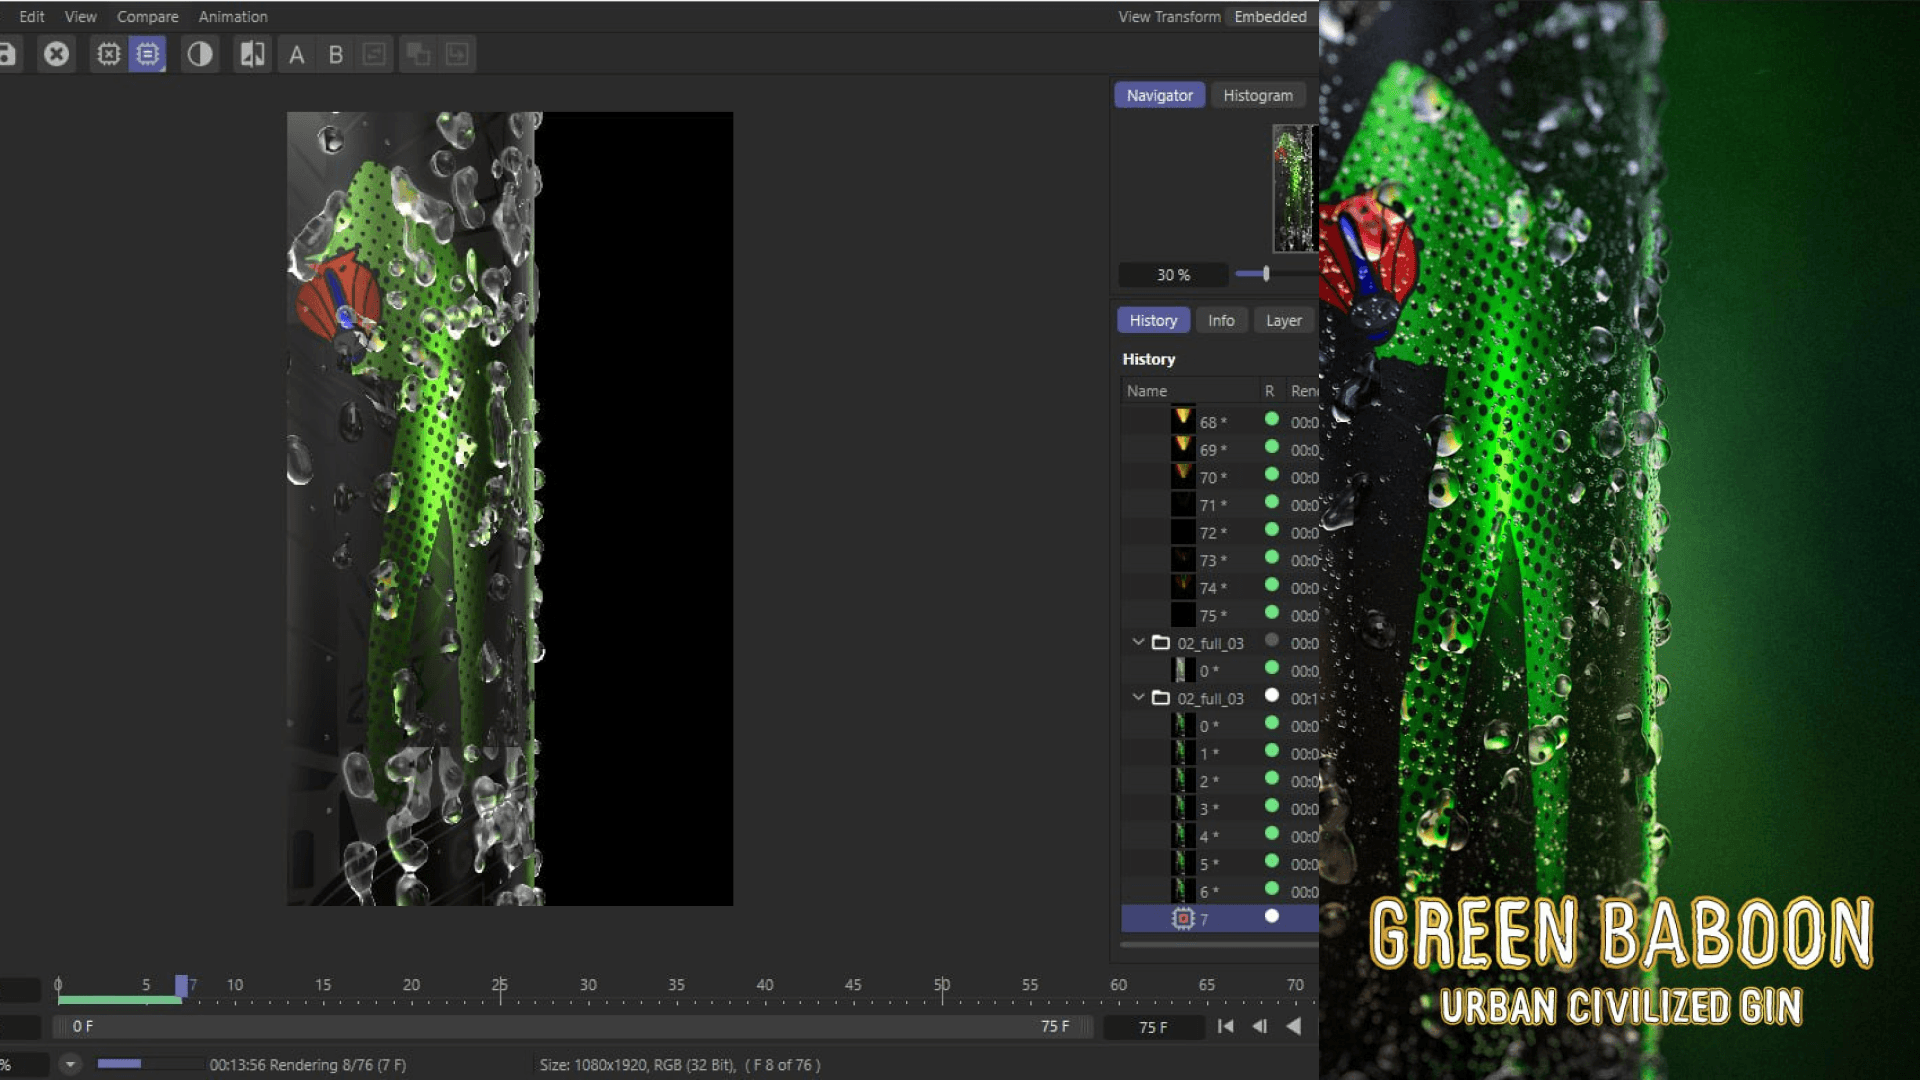Viewport: 1920px width, 1080px height.
Task: Click the AB compare split icon
Action: coord(252,54)
